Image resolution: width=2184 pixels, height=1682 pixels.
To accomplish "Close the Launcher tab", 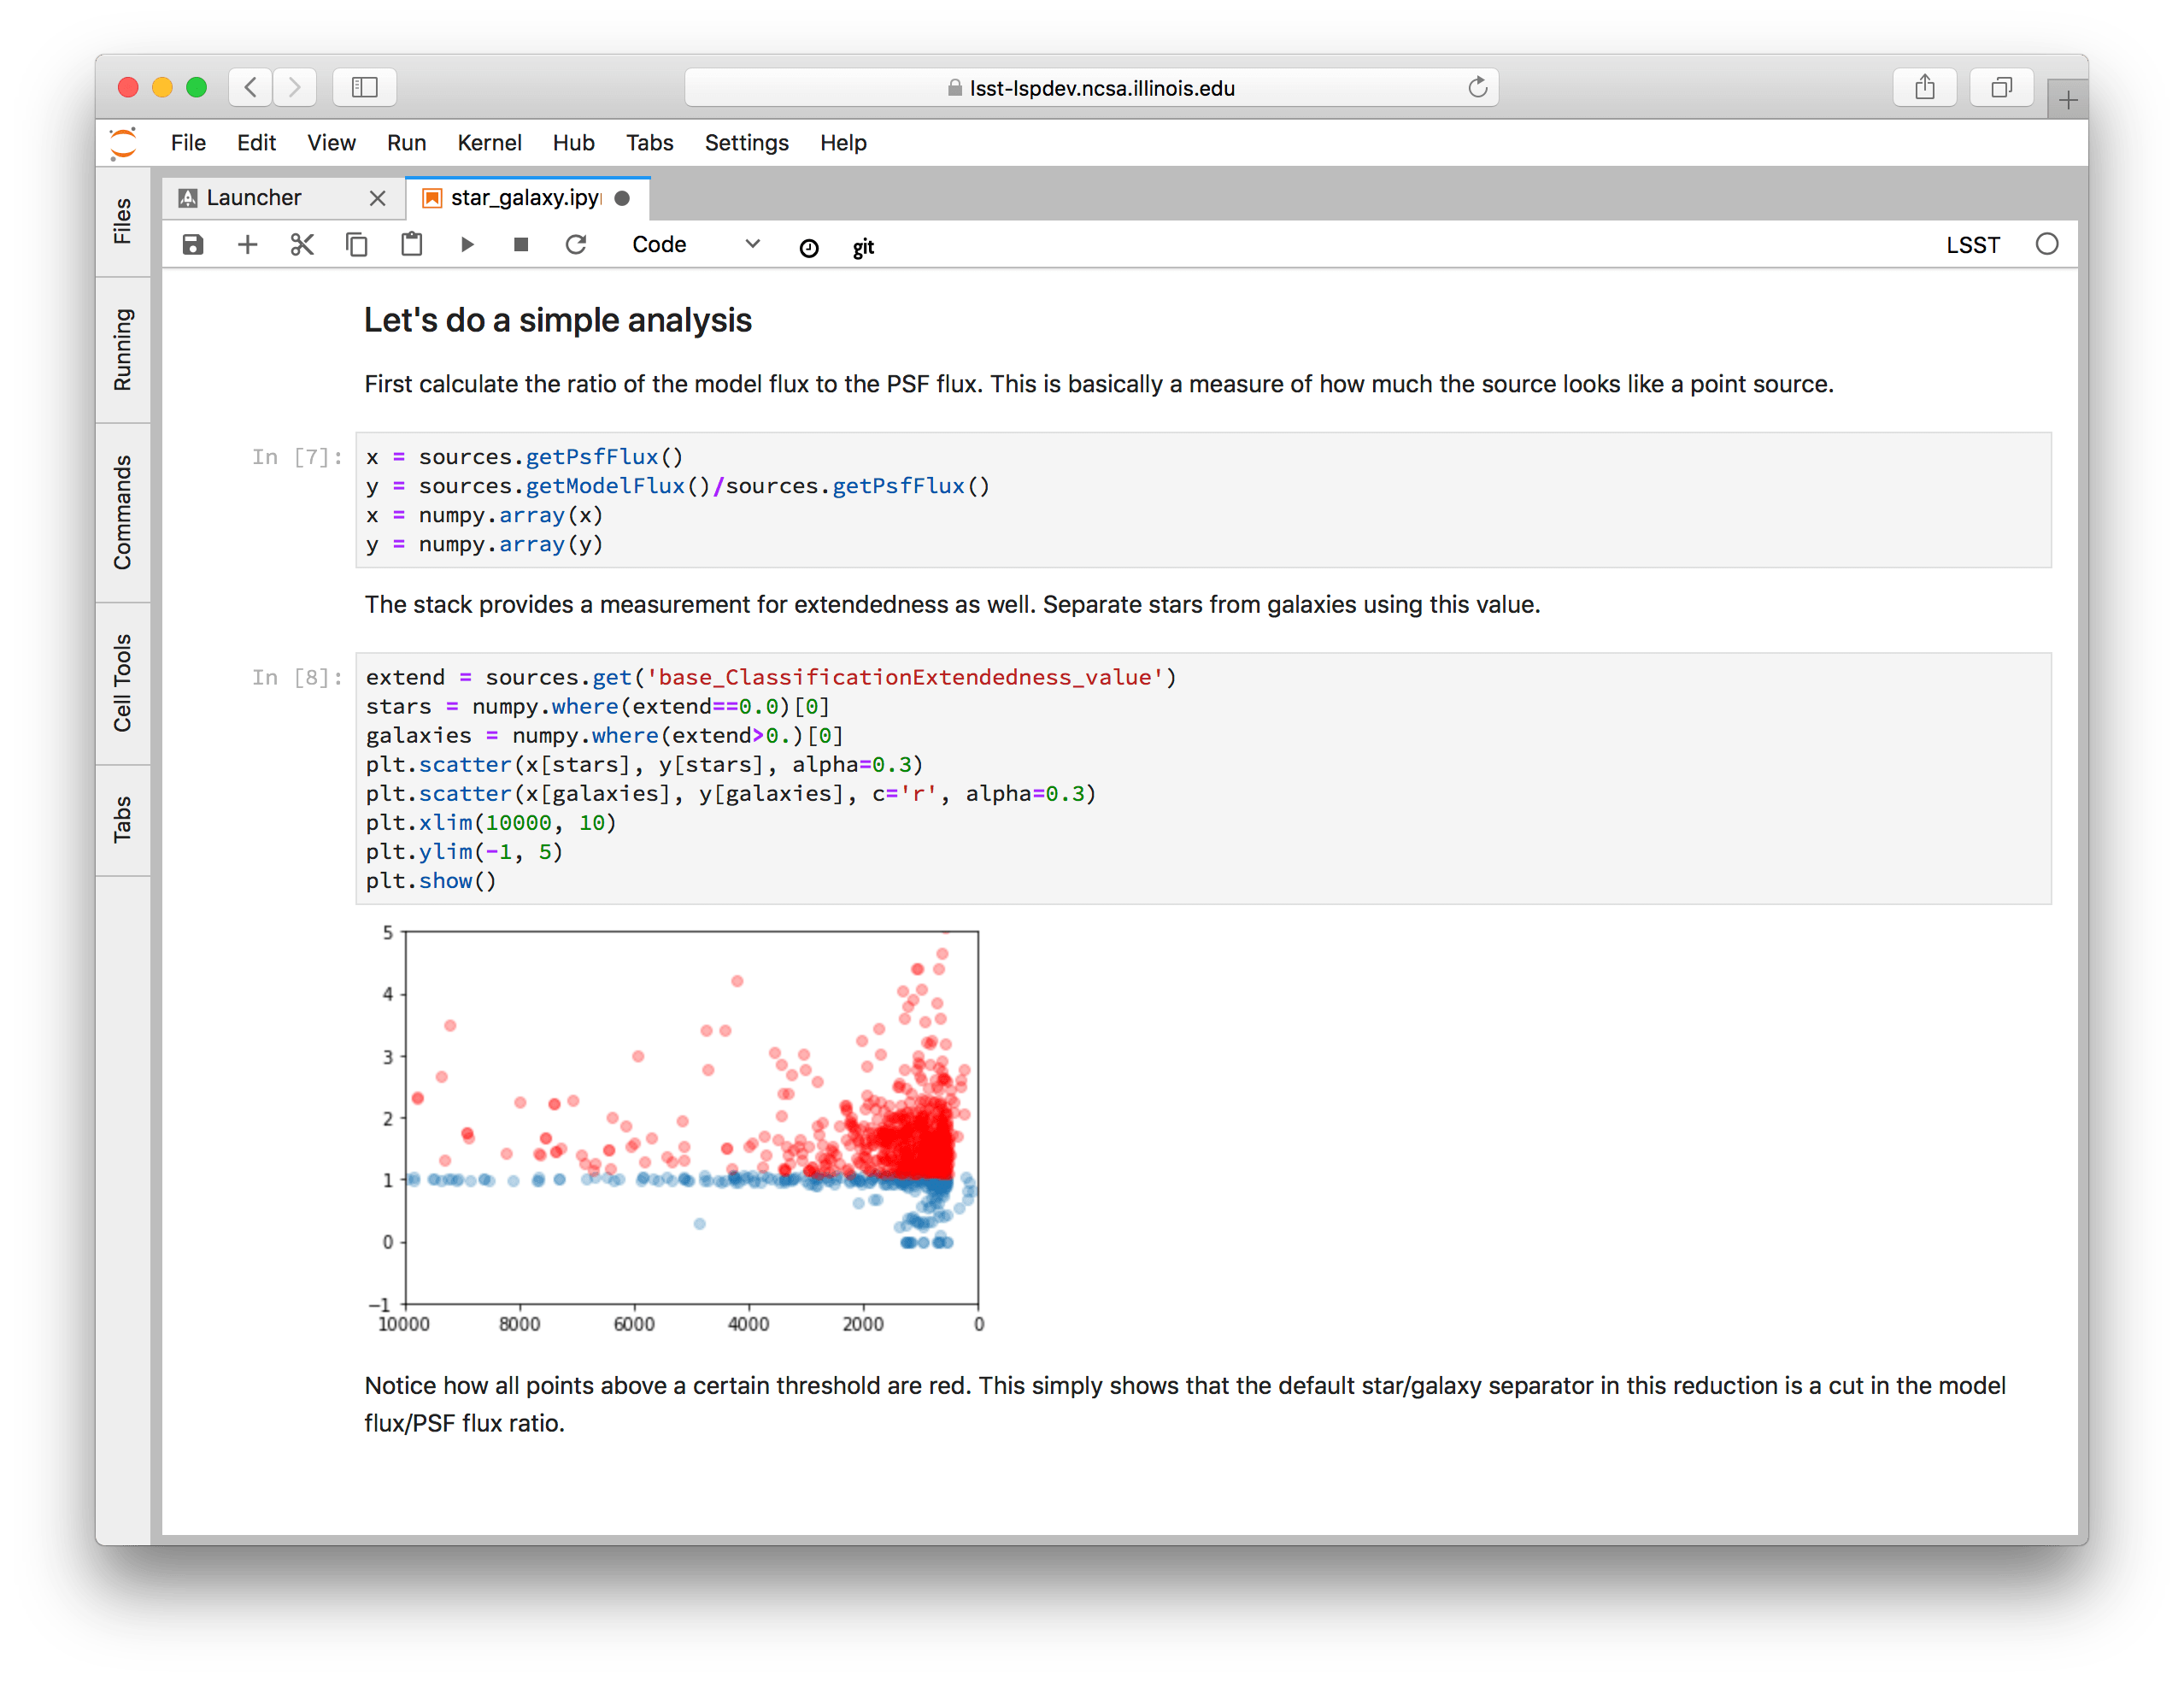I will 377,198.
